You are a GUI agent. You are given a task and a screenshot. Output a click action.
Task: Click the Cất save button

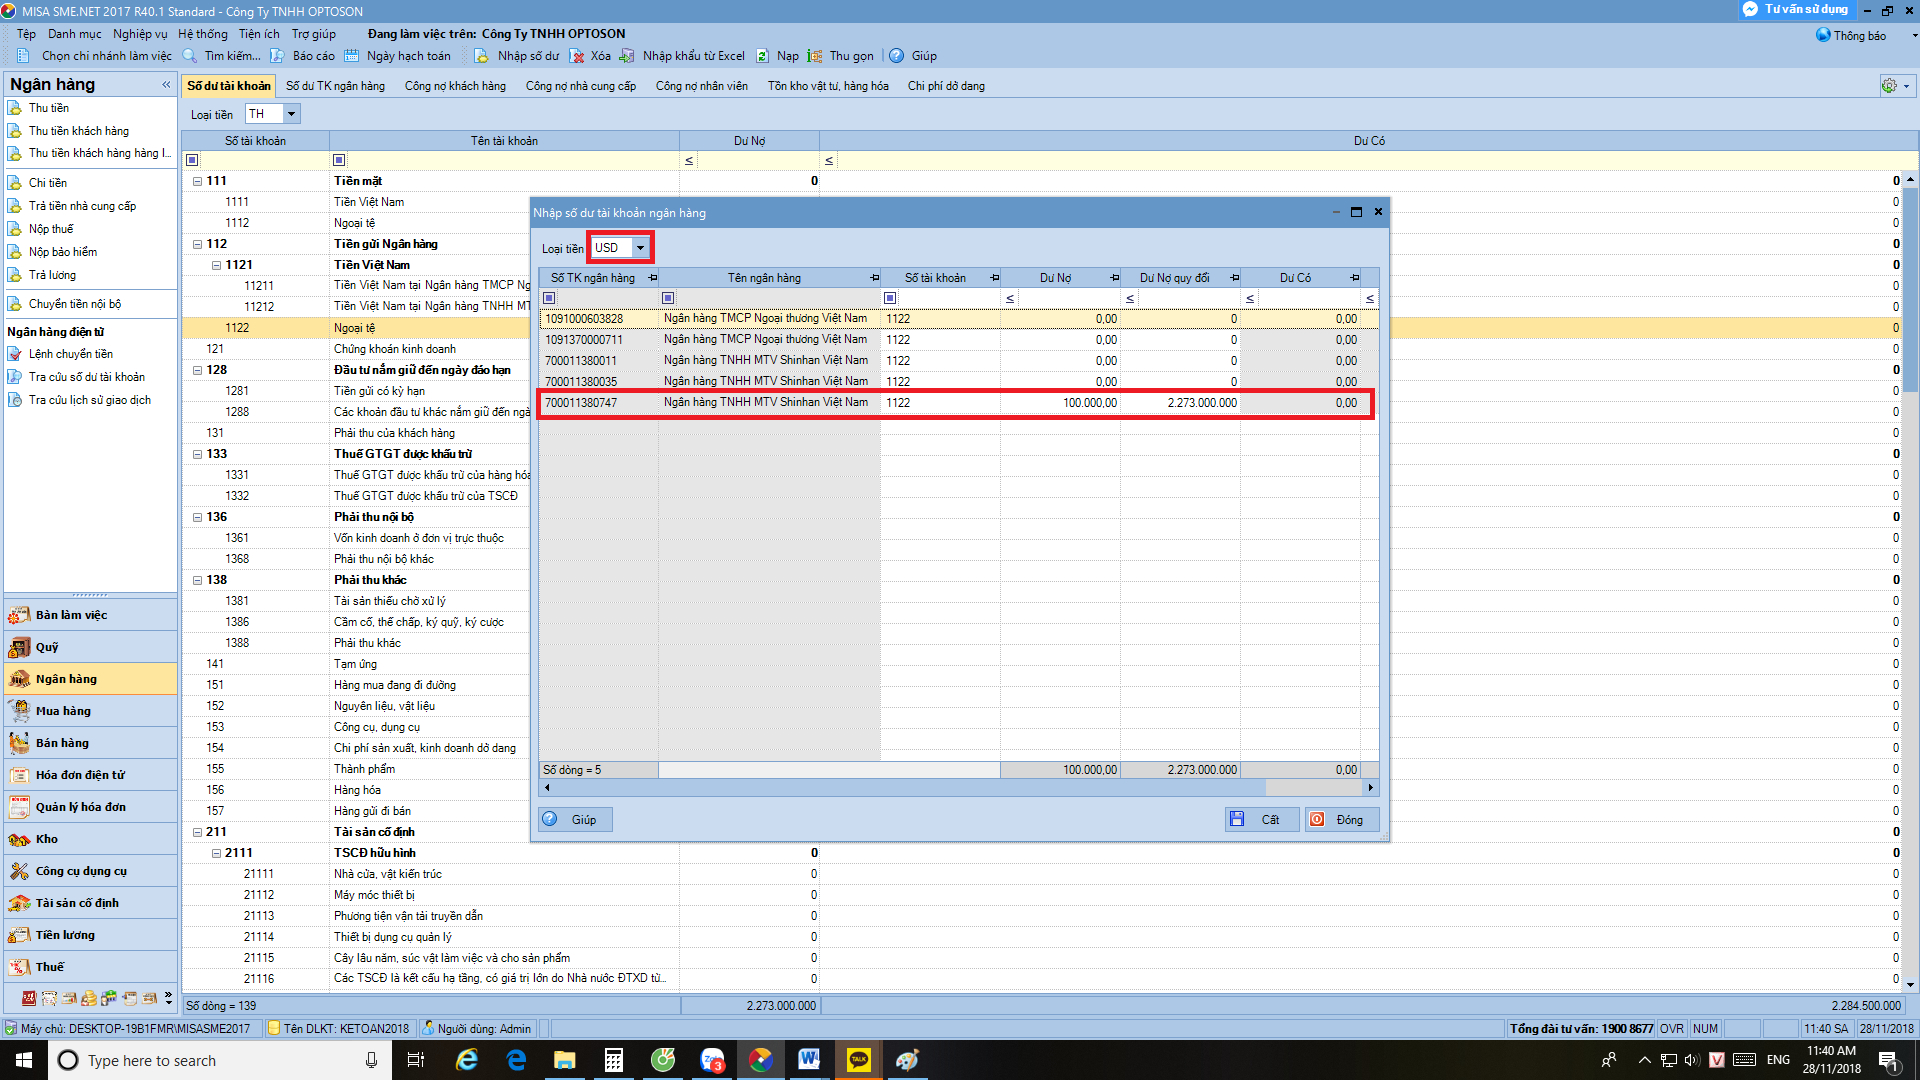[1261, 819]
